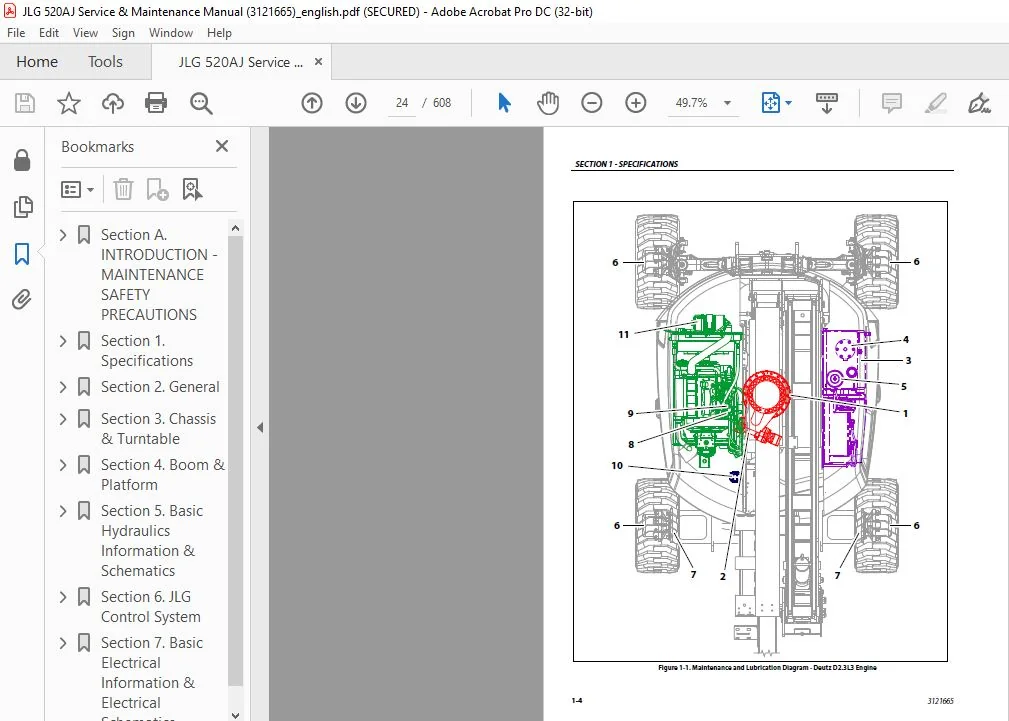Click the upload to cloud icon
Screen dimensions: 1009x721
point(113,103)
